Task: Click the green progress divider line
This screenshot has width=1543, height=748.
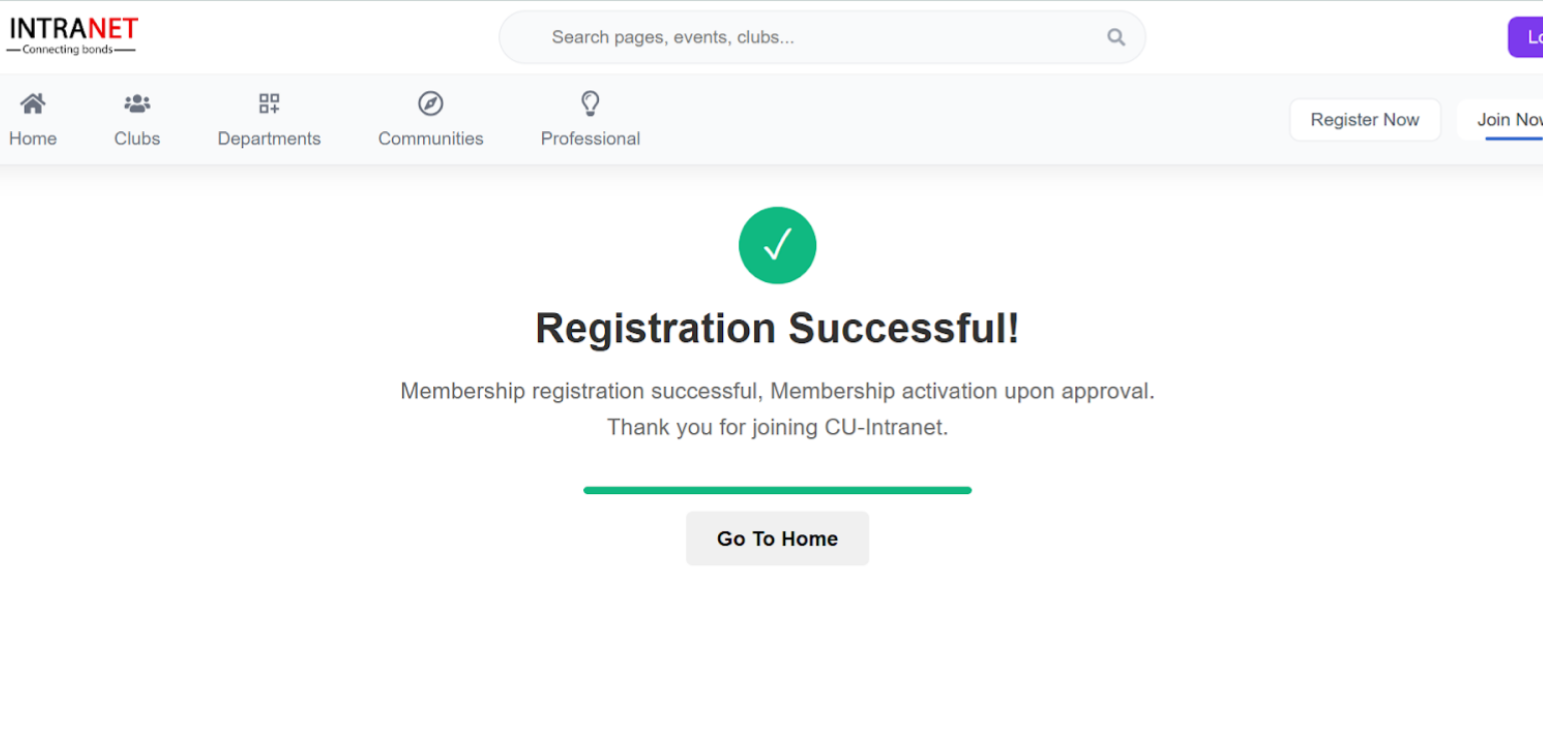Action: [x=777, y=489]
